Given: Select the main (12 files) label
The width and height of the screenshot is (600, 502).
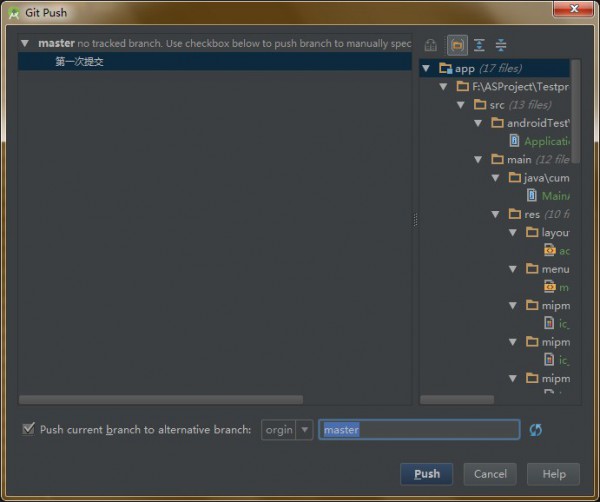Looking at the screenshot, I should [538, 159].
